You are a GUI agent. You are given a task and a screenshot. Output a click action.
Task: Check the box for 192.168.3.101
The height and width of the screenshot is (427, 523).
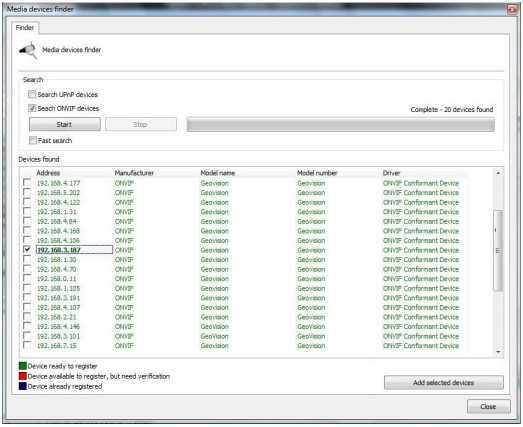point(27,336)
